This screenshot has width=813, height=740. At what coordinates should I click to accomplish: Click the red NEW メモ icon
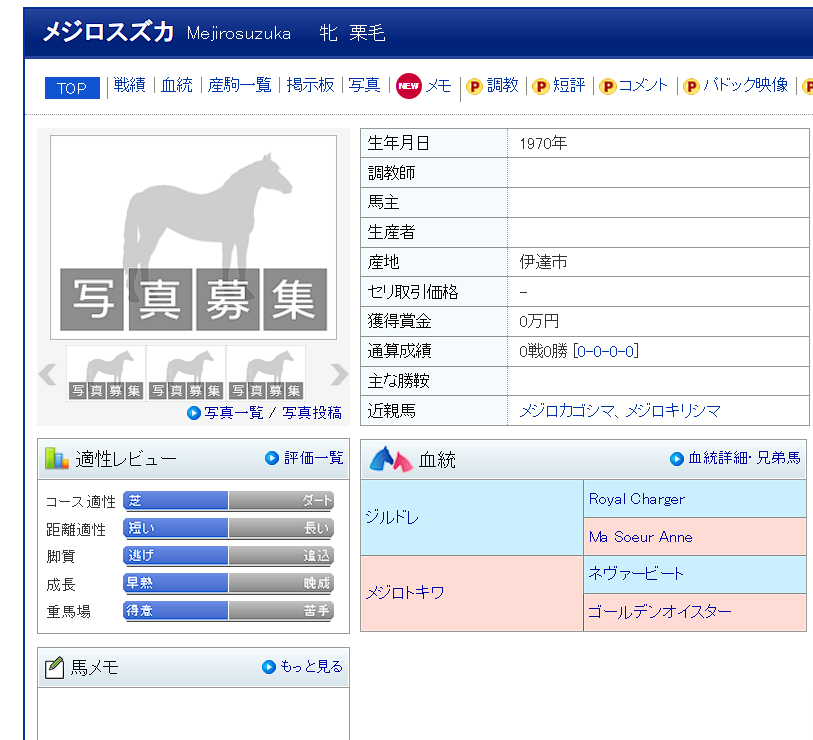point(408,86)
